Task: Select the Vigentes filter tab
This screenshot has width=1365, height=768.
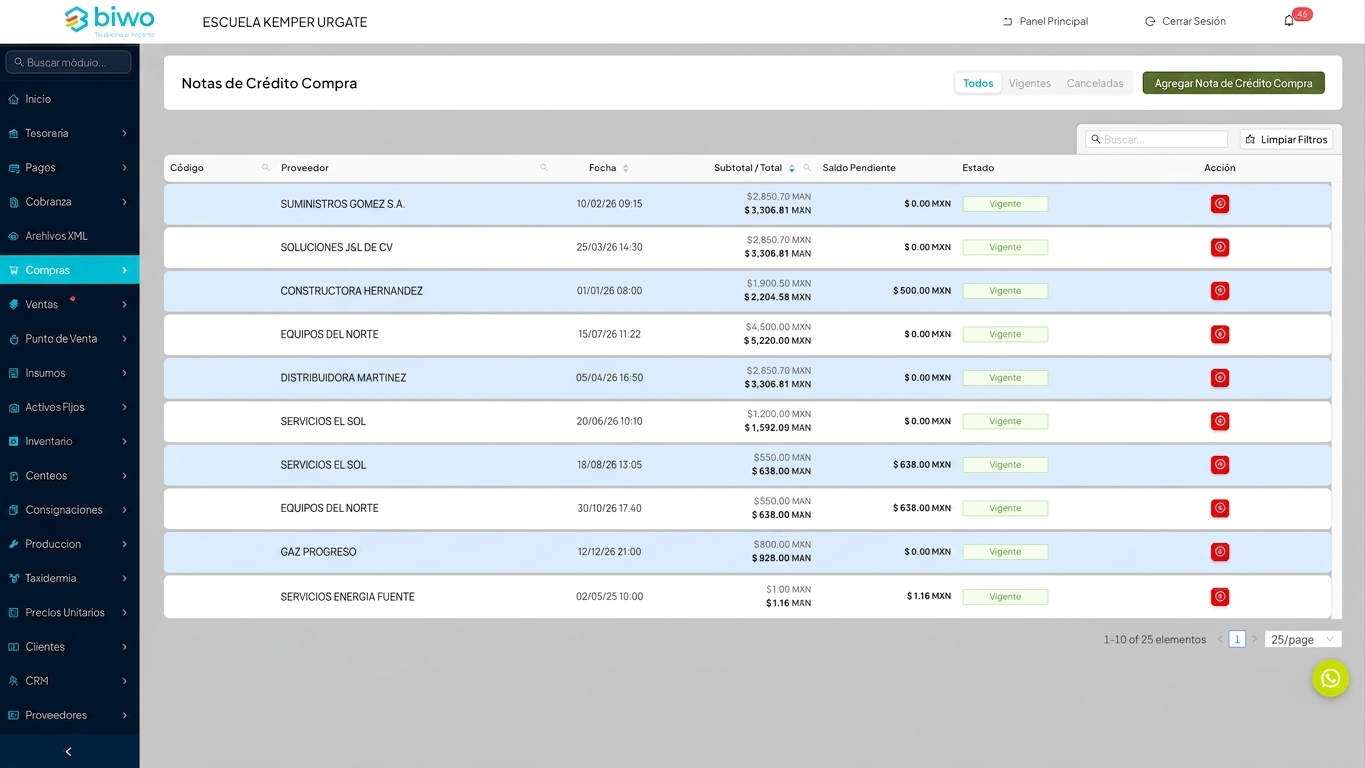Action: [x=1029, y=83]
